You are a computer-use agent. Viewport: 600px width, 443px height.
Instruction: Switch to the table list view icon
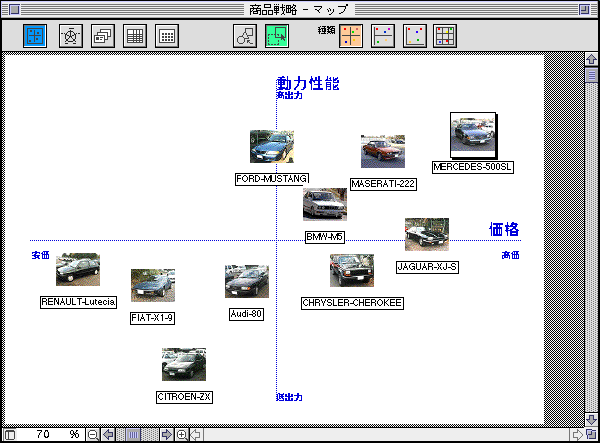coord(135,36)
